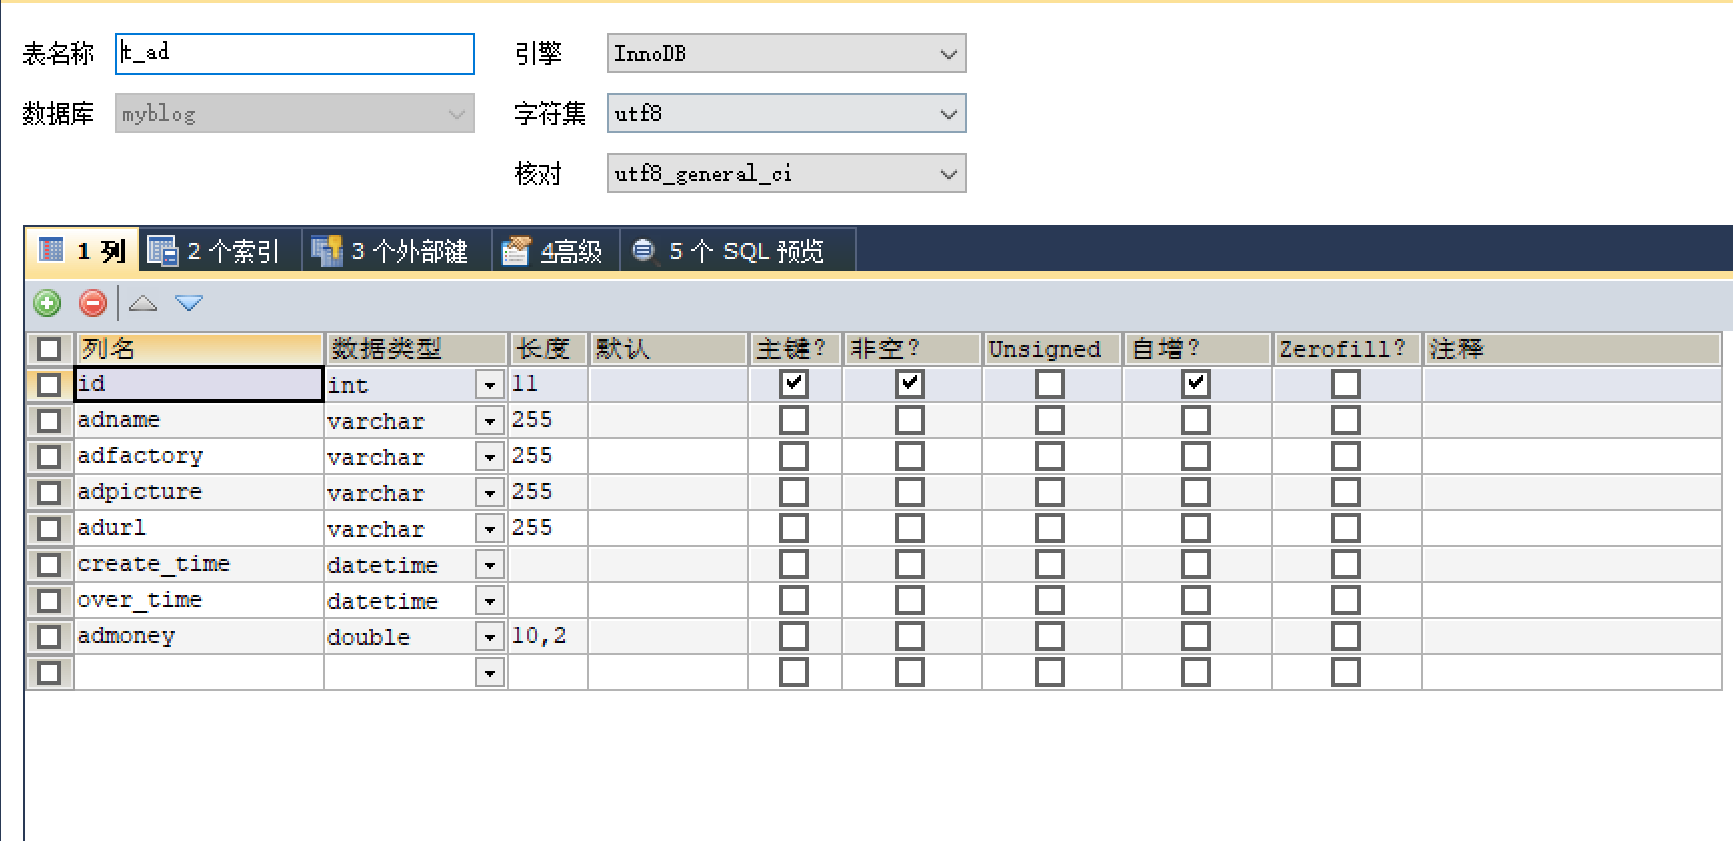
Task: Select the 'adname' column name cell
Action: tap(199, 420)
